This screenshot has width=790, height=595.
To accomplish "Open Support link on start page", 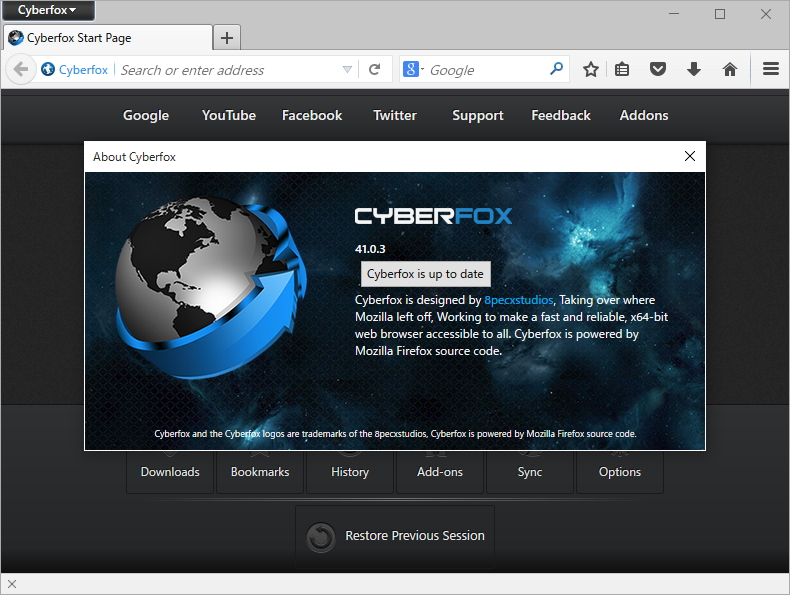I will (478, 115).
